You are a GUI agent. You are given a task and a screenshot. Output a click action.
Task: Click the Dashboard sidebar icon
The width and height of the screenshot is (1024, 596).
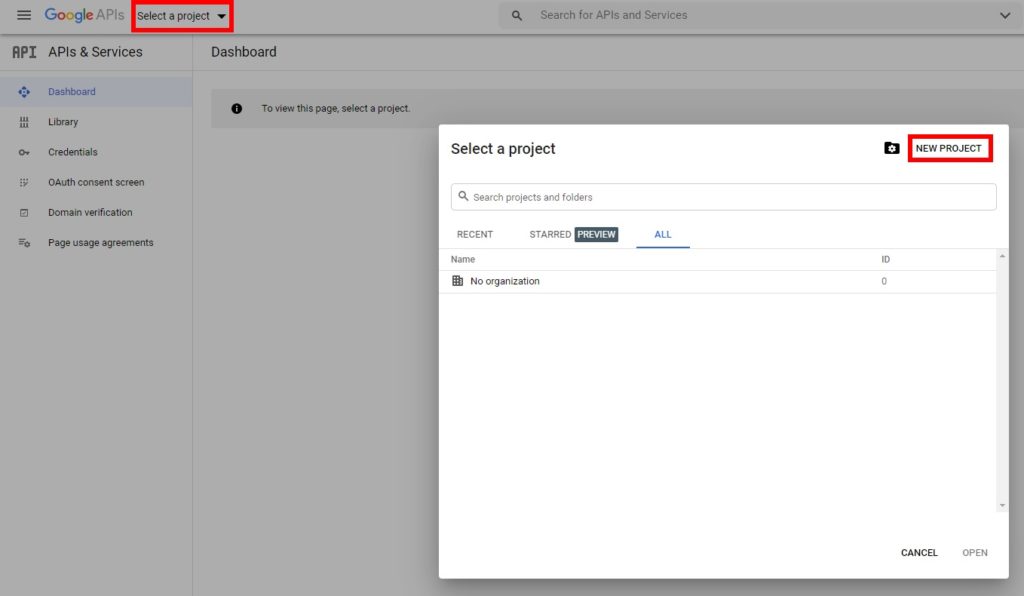pyautogui.click(x=24, y=92)
